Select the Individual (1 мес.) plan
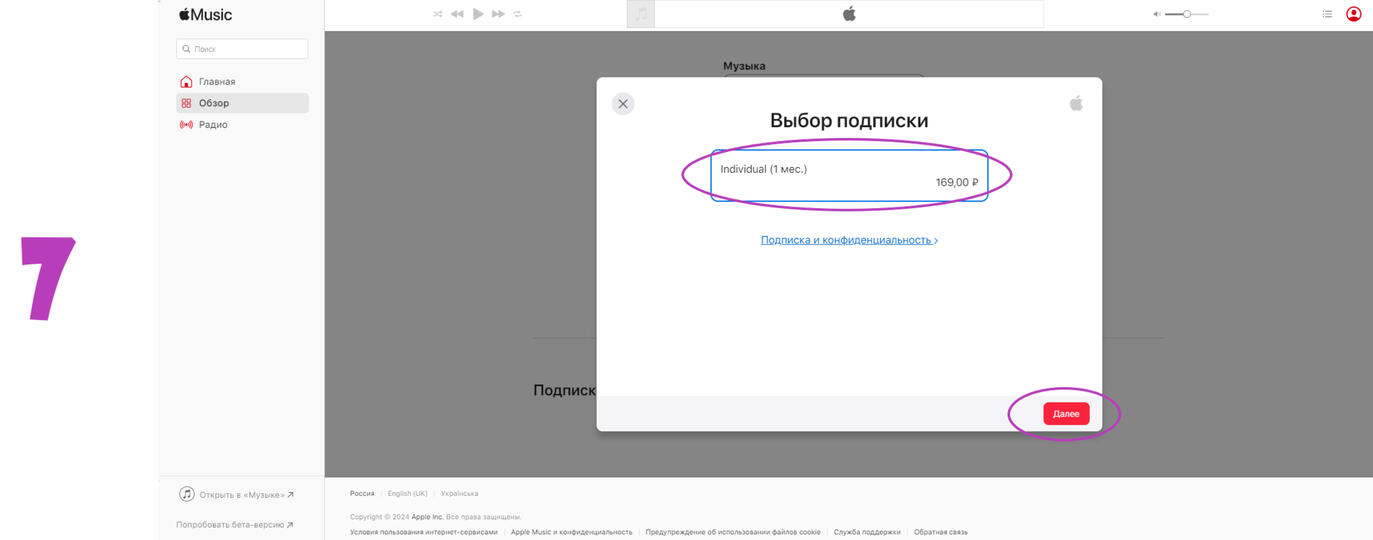1373x540 pixels. (x=849, y=176)
